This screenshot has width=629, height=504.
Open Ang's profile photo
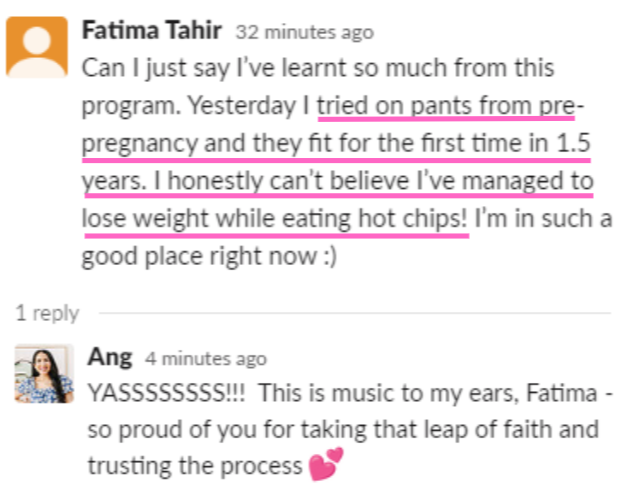[44, 374]
